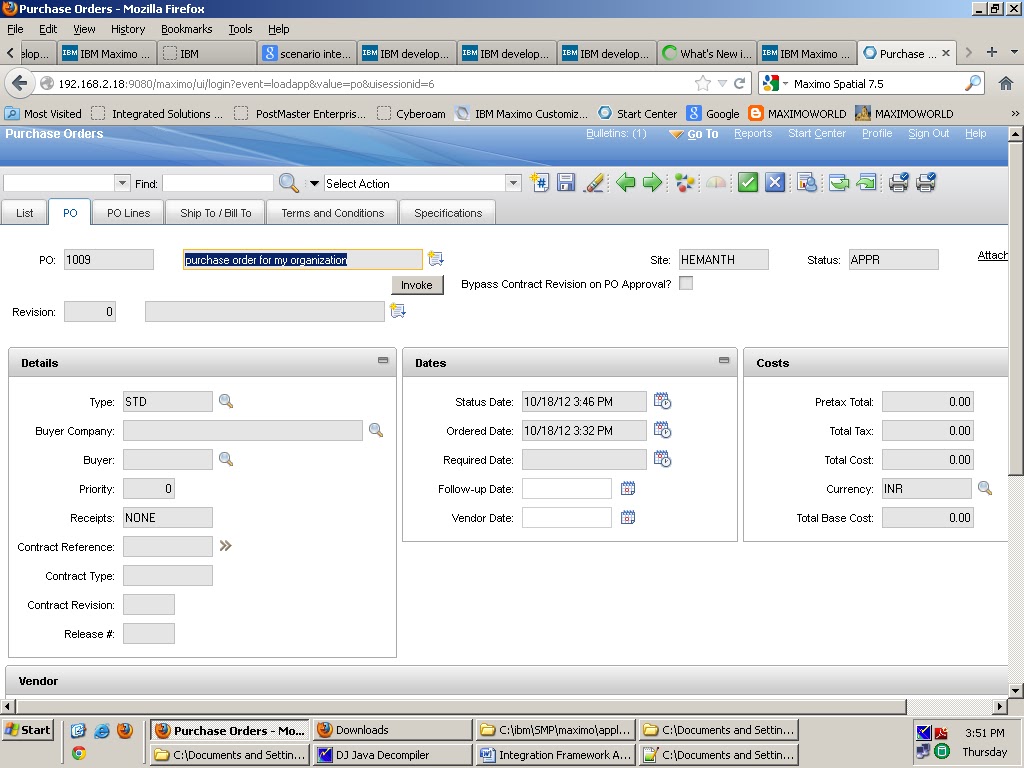Check Bypass Contract Revision on PO Approval
Viewport: 1024px width, 768px height.
coord(686,283)
